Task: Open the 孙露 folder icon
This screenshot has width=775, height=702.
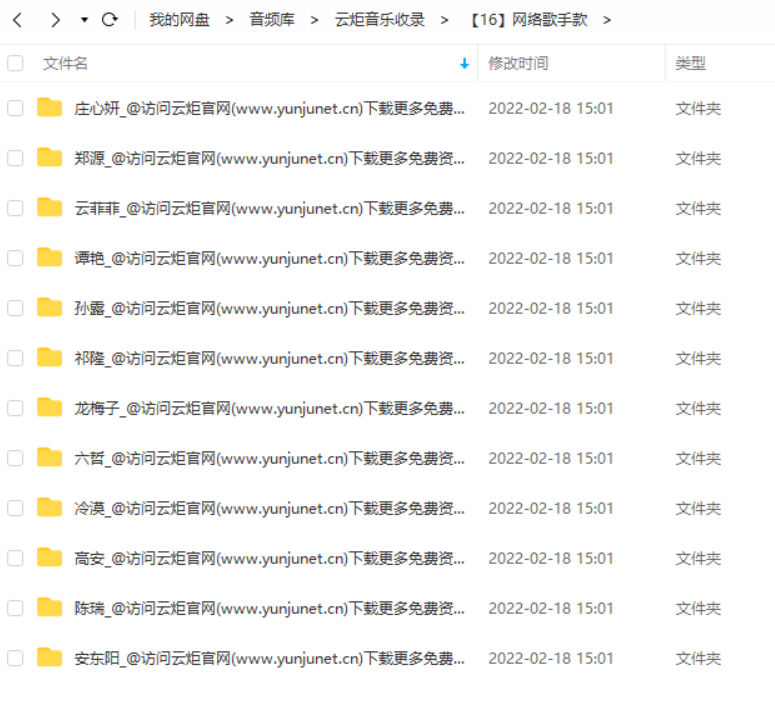Action: (49, 307)
